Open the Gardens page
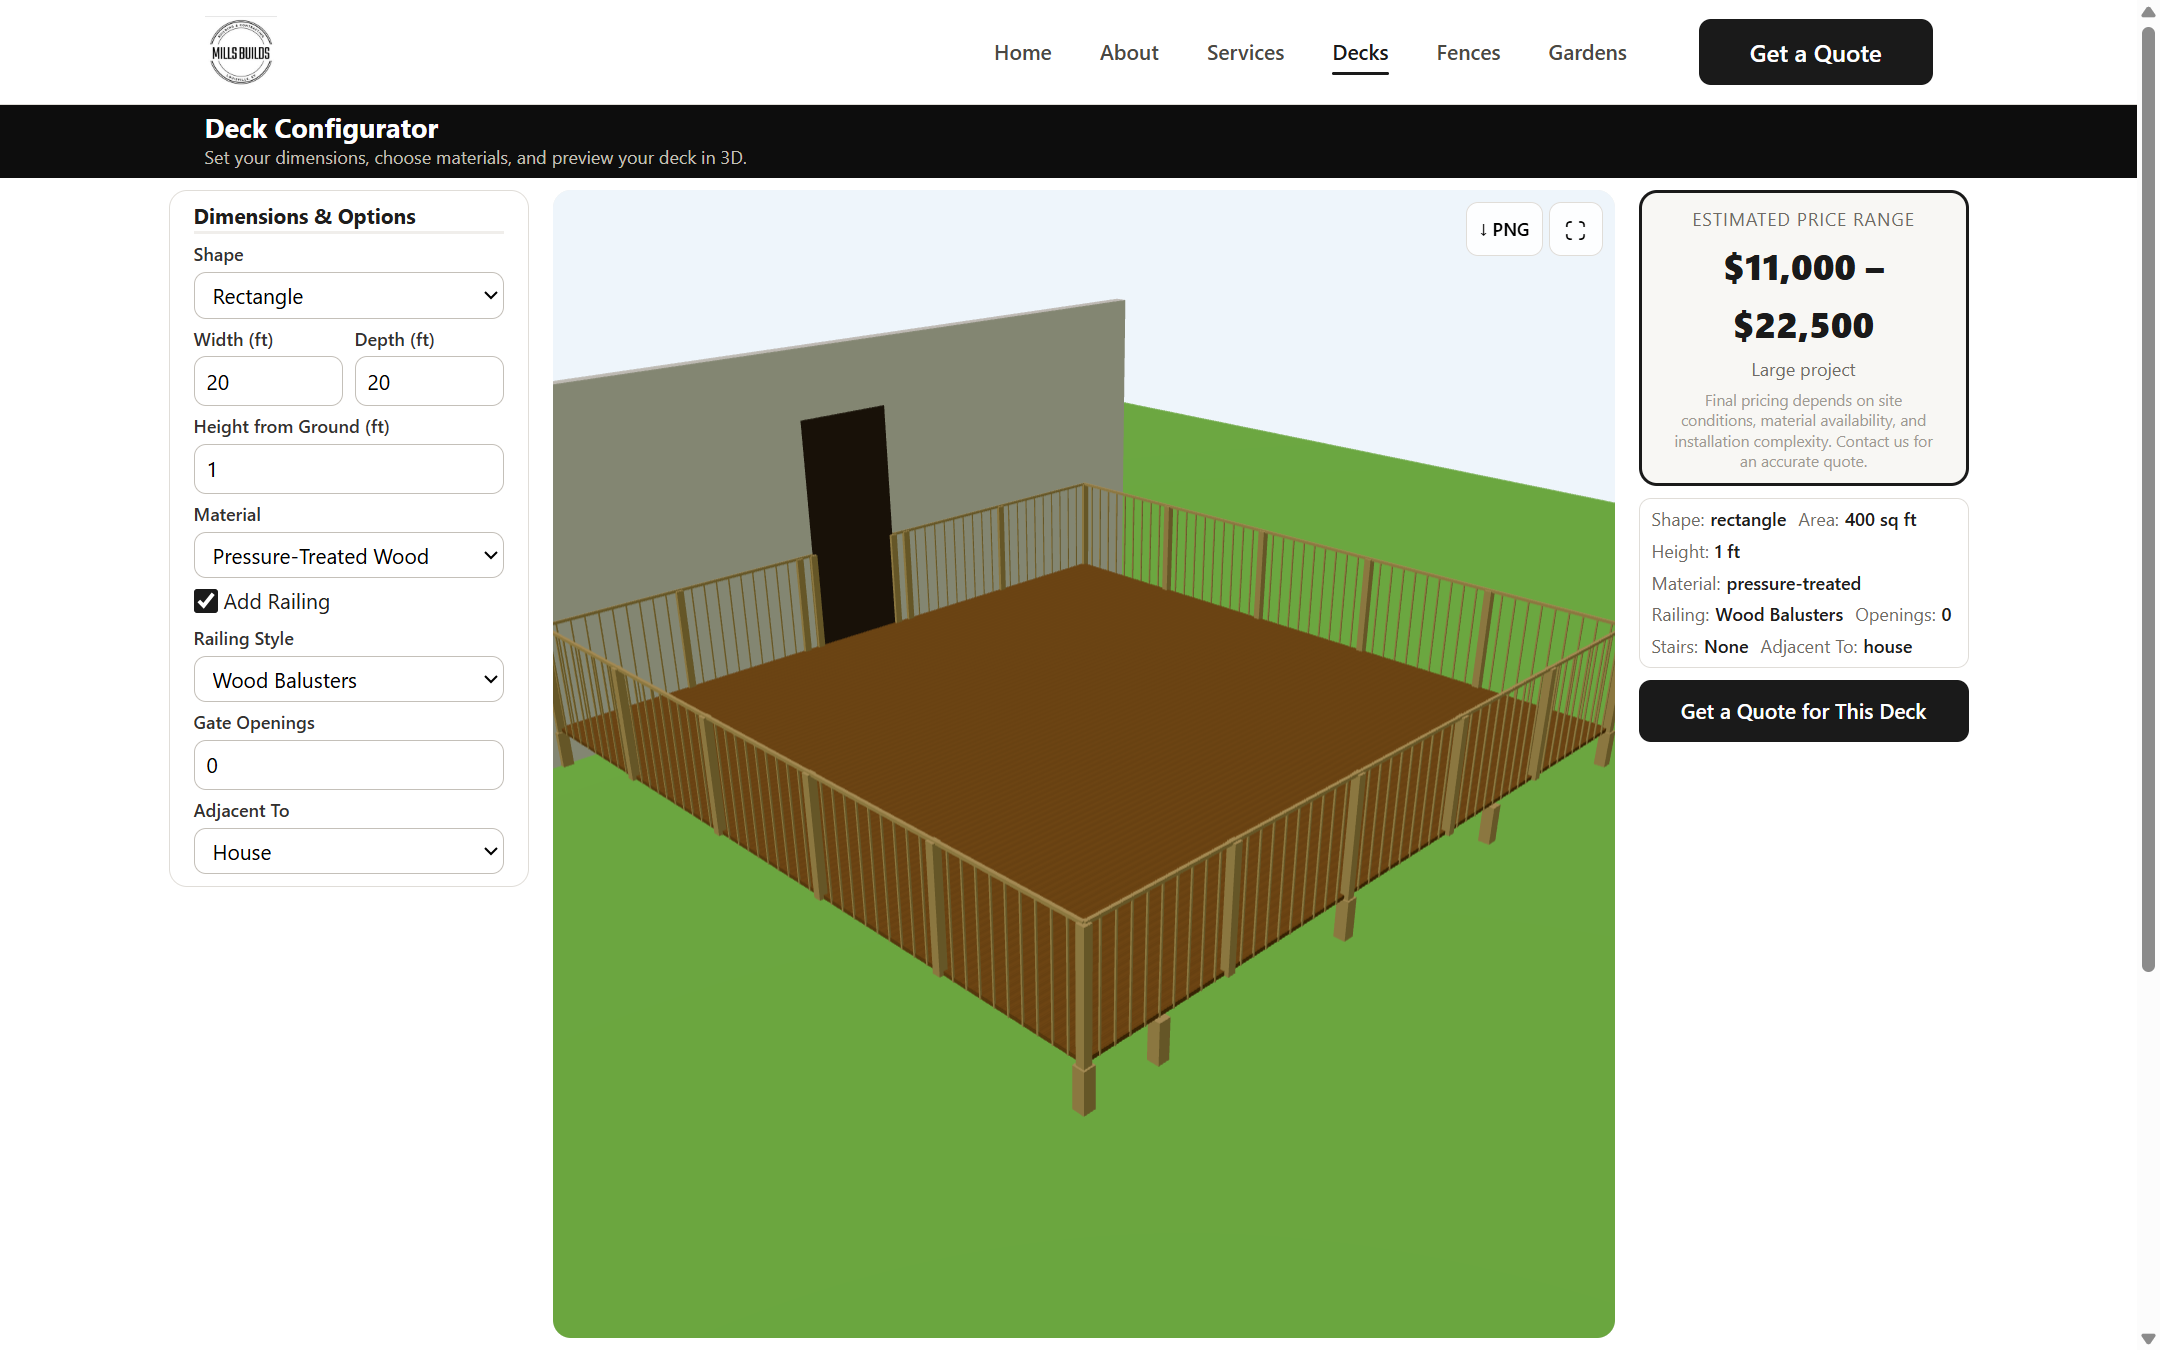This screenshot has height=1350, width=2160. 1587,52
